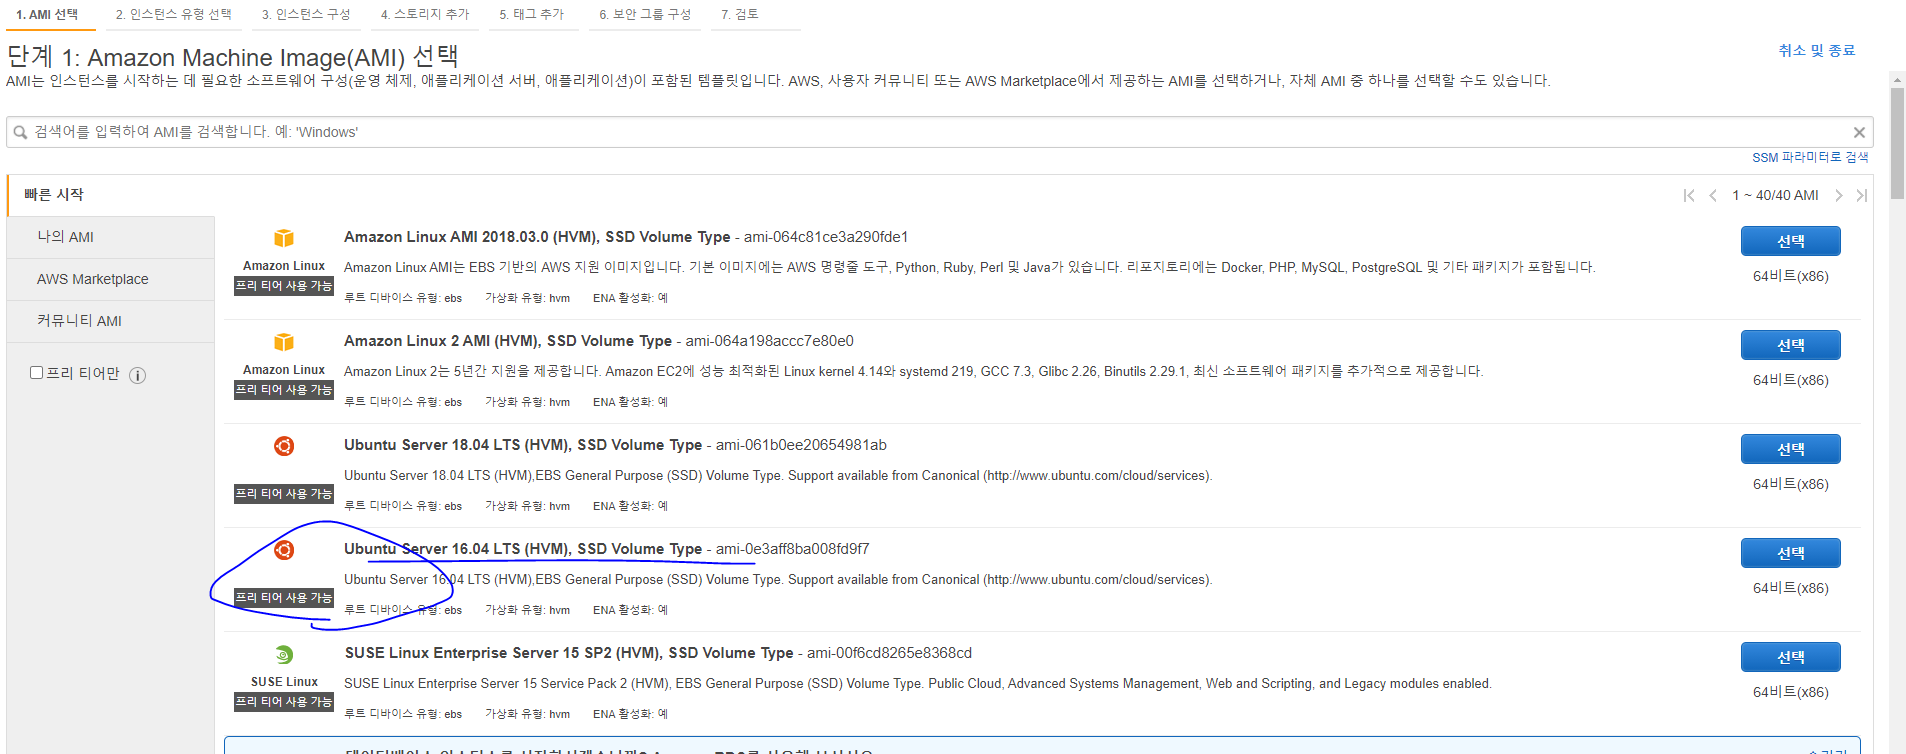Screen dimensions: 1906x754
Task: Click Amazon Linux 2 AMI box icon
Action: (284, 342)
